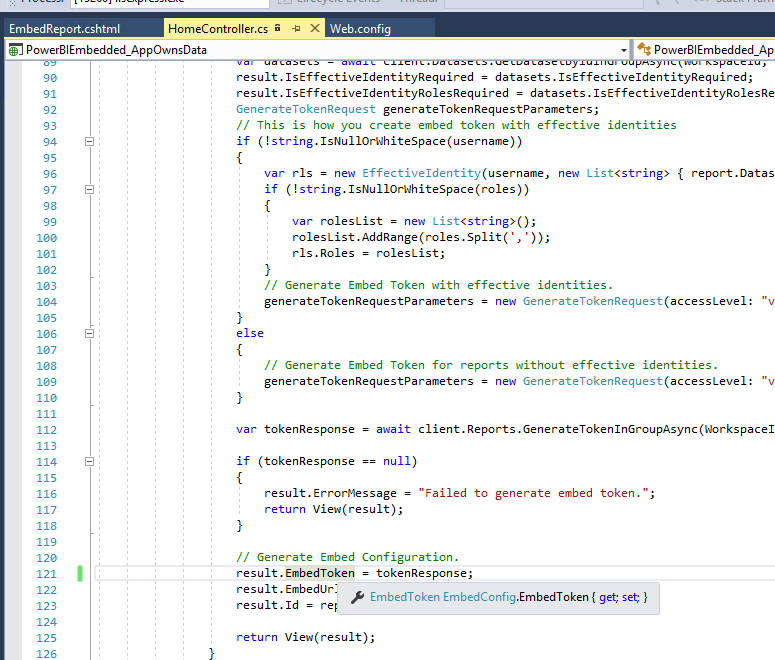Click line number 112 in the margin
This screenshot has height=660, width=775.
click(x=46, y=430)
